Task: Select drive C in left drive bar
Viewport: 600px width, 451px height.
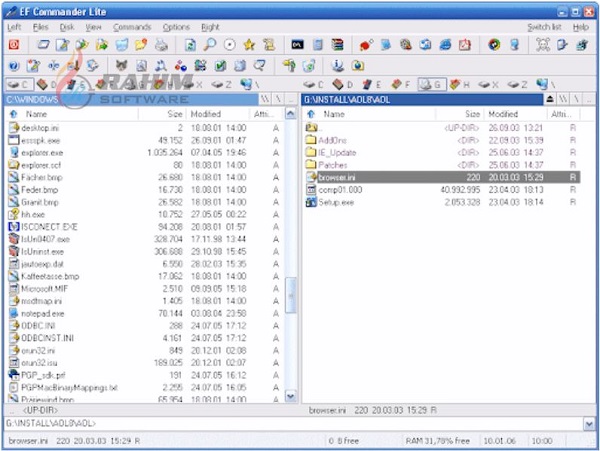Action: (x=19, y=85)
